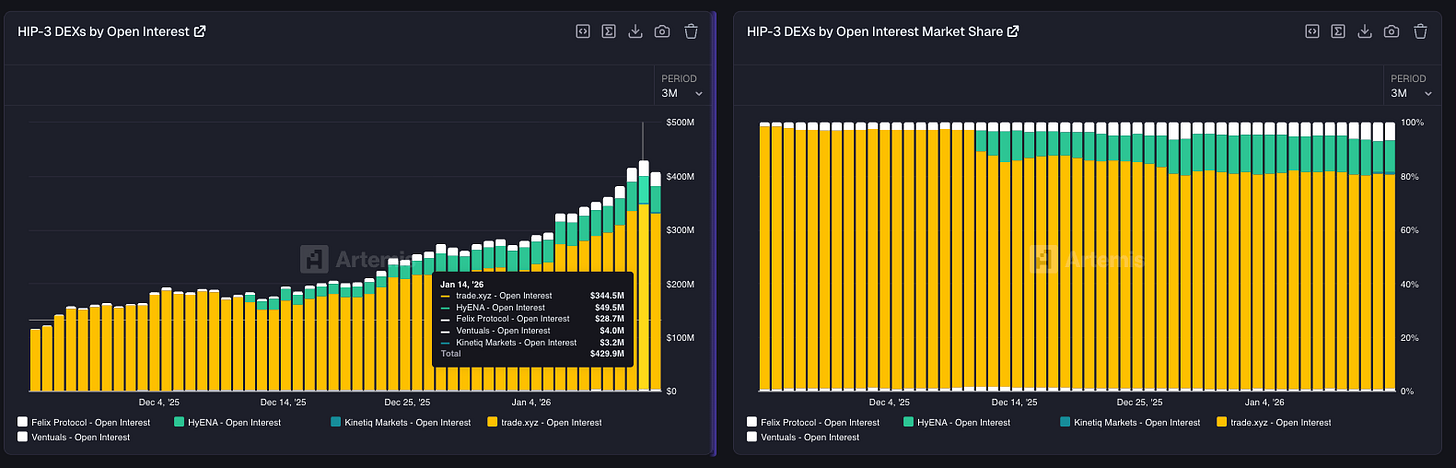Click the '$400M' y-axis label
Viewport: 1456px width, 468px height.
(x=680, y=177)
